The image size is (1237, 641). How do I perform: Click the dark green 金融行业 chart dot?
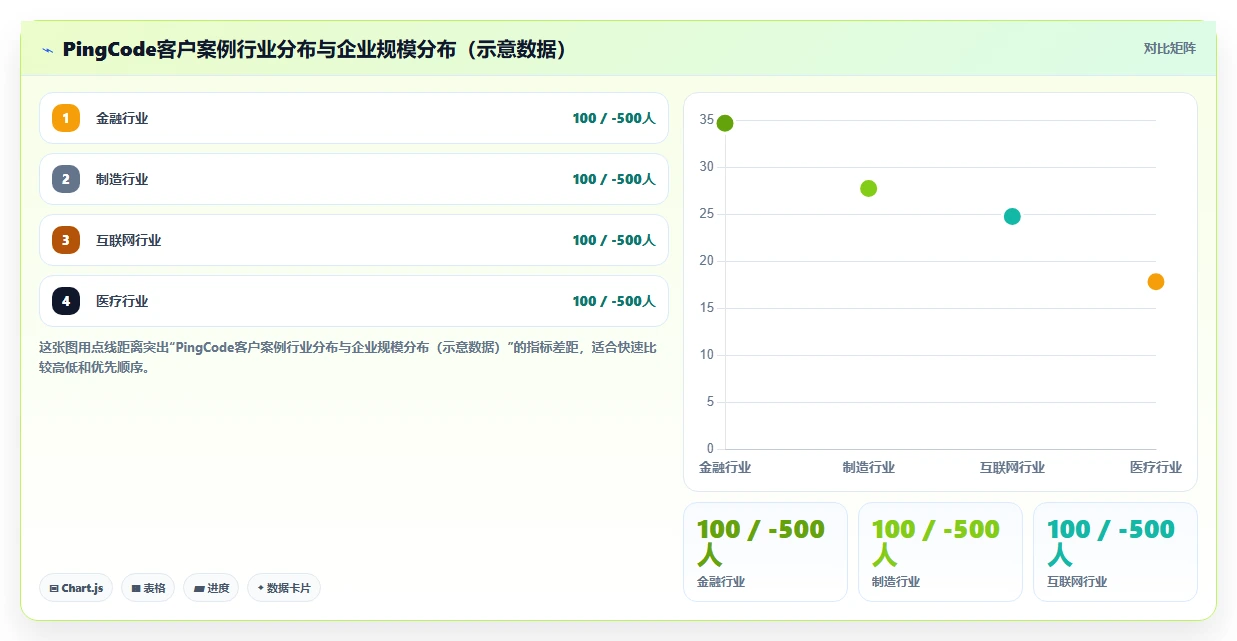point(725,123)
